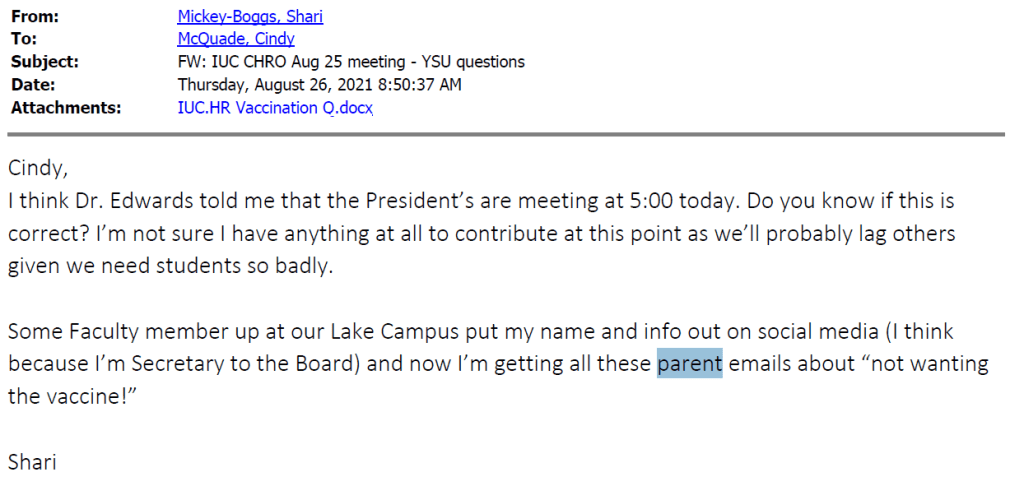Open the sender link Mickey-Boggs, Shari

coord(250,16)
